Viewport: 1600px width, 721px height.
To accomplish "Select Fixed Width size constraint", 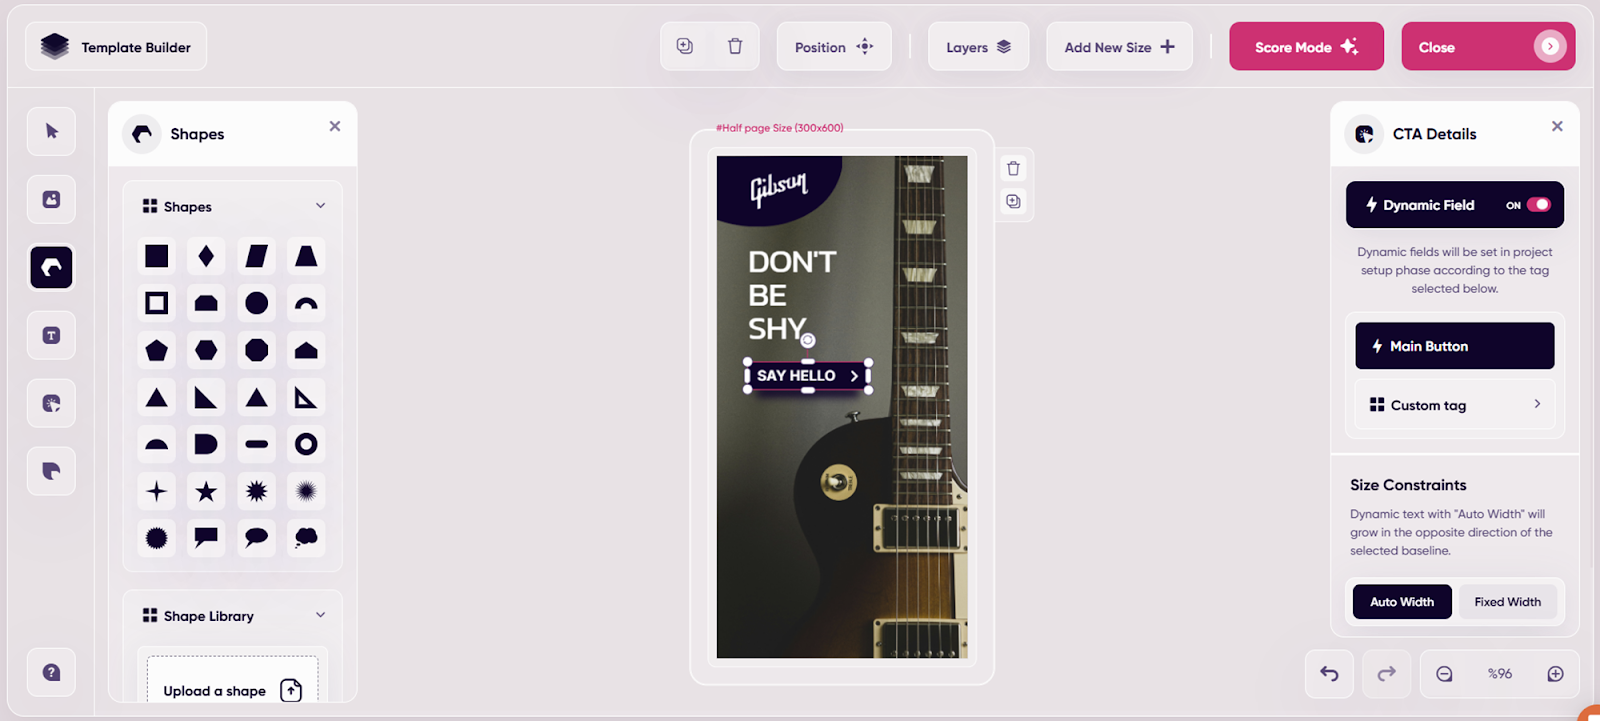I will (1507, 602).
